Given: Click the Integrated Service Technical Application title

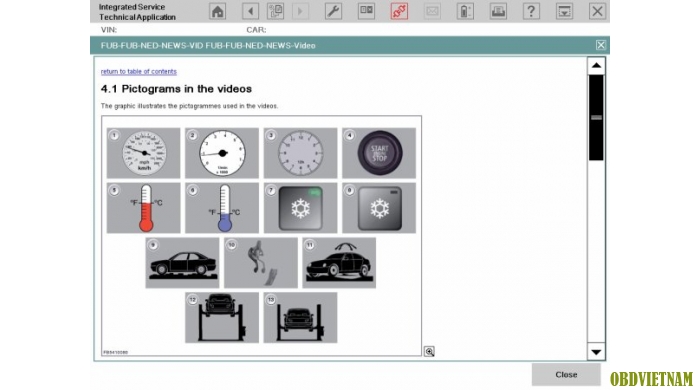Looking at the screenshot, I should [x=137, y=12].
